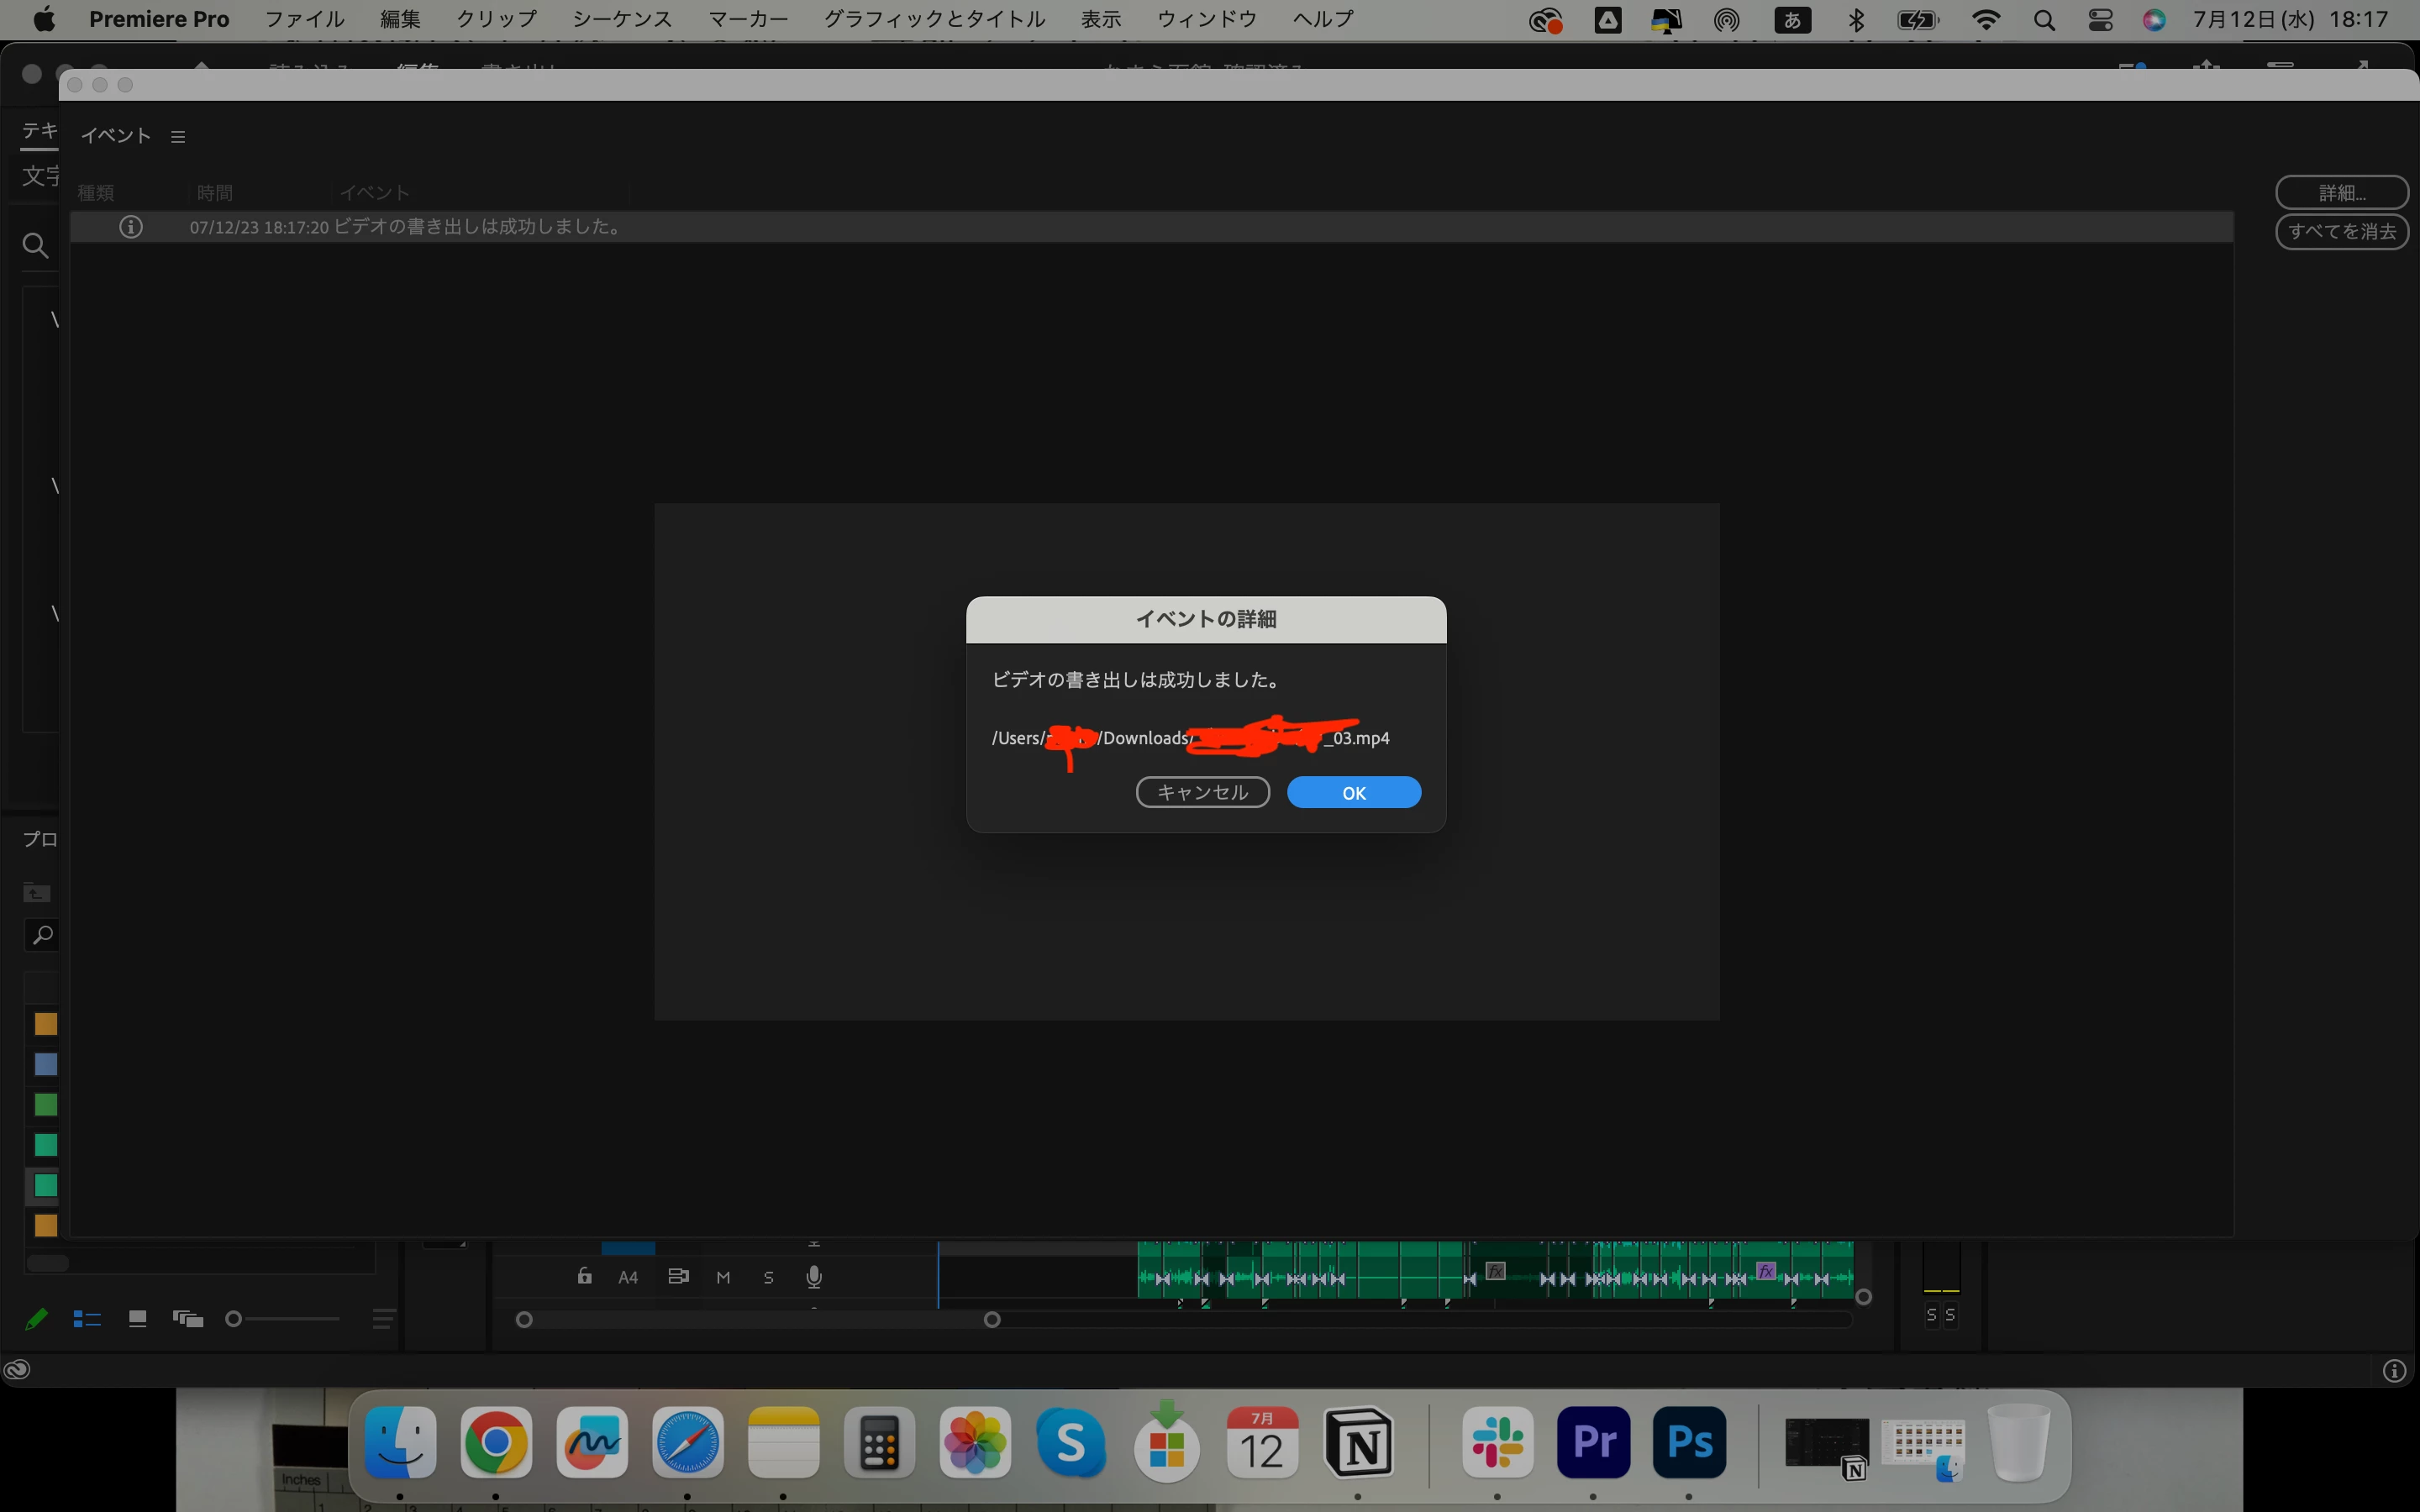Click the project panel magnifier search icon
The height and width of the screenshot is (1512, 2420).
coord(42,935)
